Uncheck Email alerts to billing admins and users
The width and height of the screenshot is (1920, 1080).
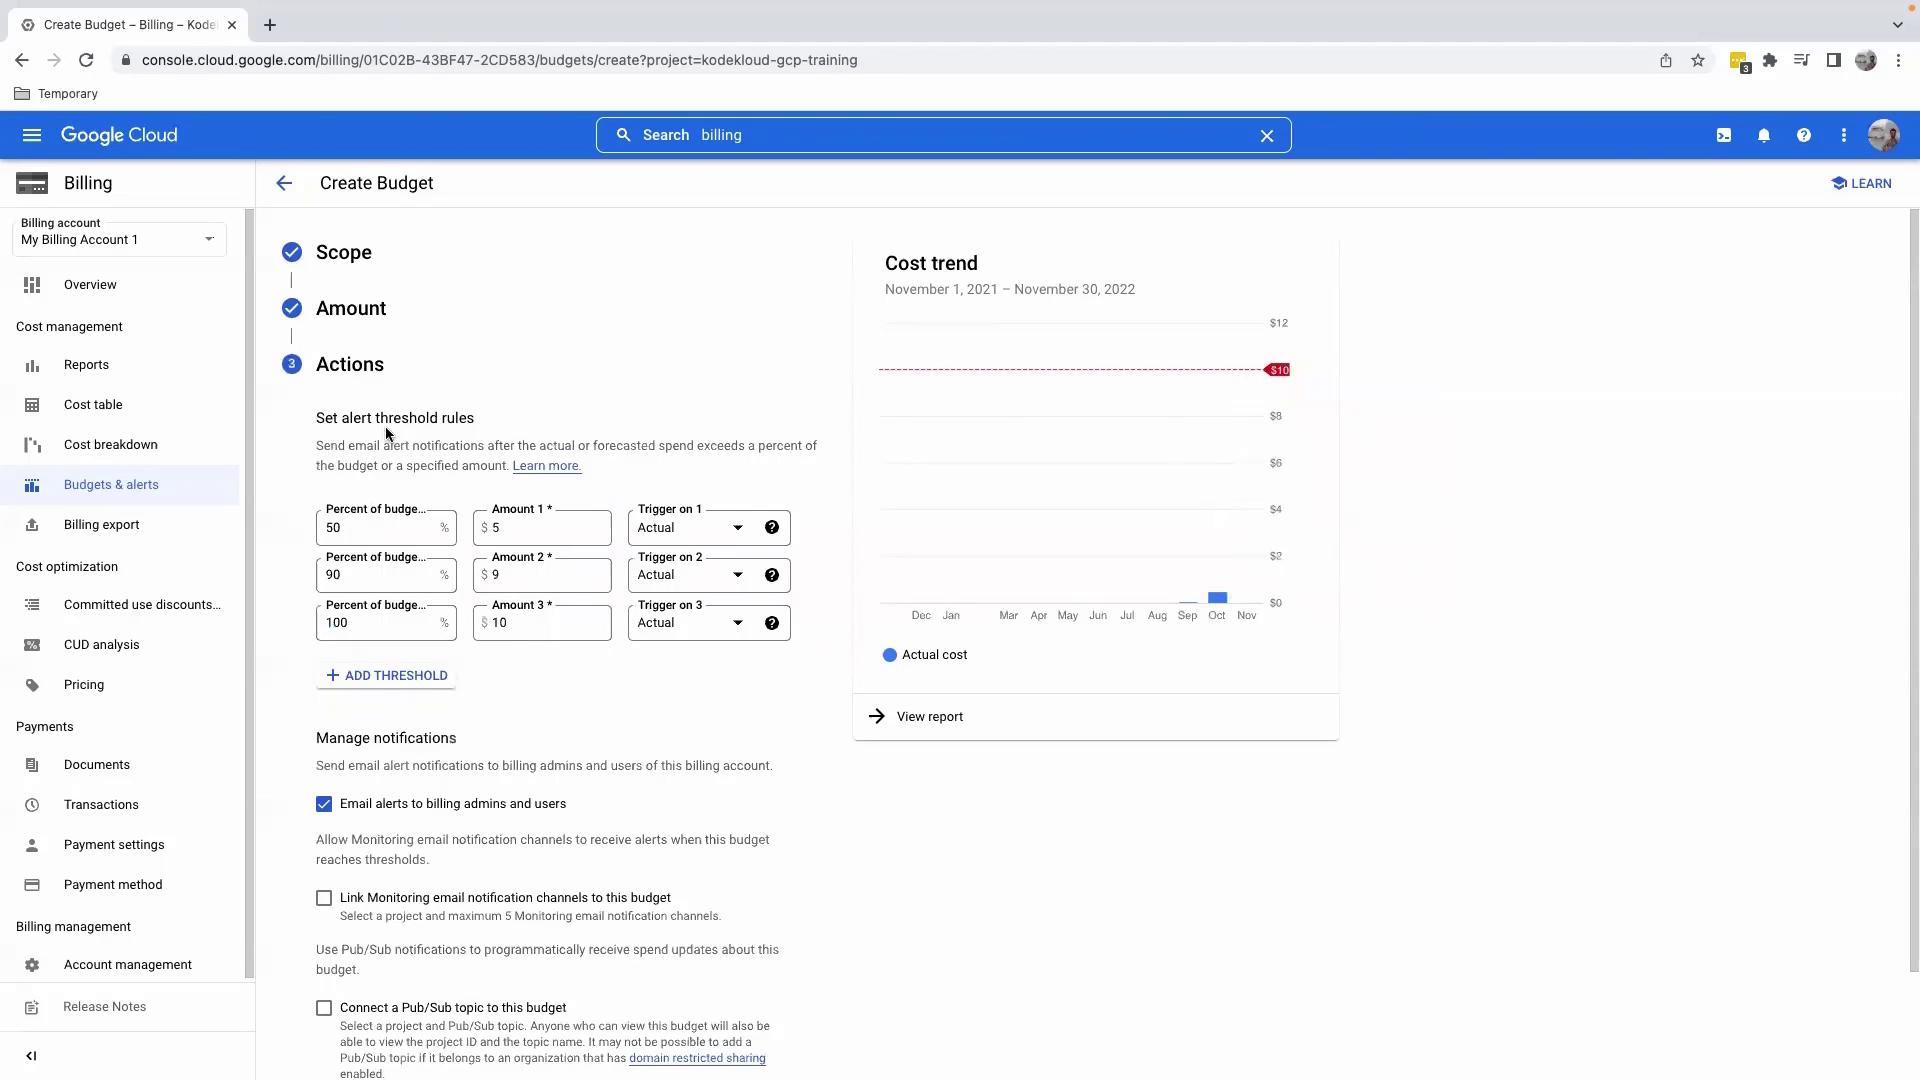324,804
